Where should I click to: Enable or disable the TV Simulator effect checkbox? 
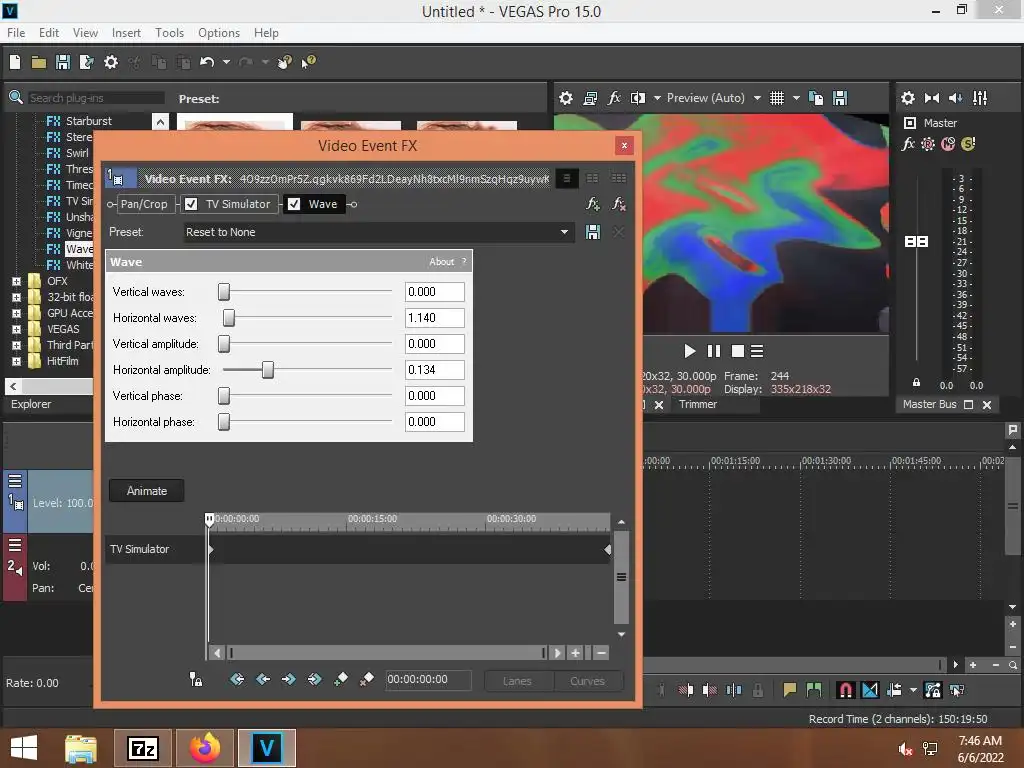click(191, 204)
